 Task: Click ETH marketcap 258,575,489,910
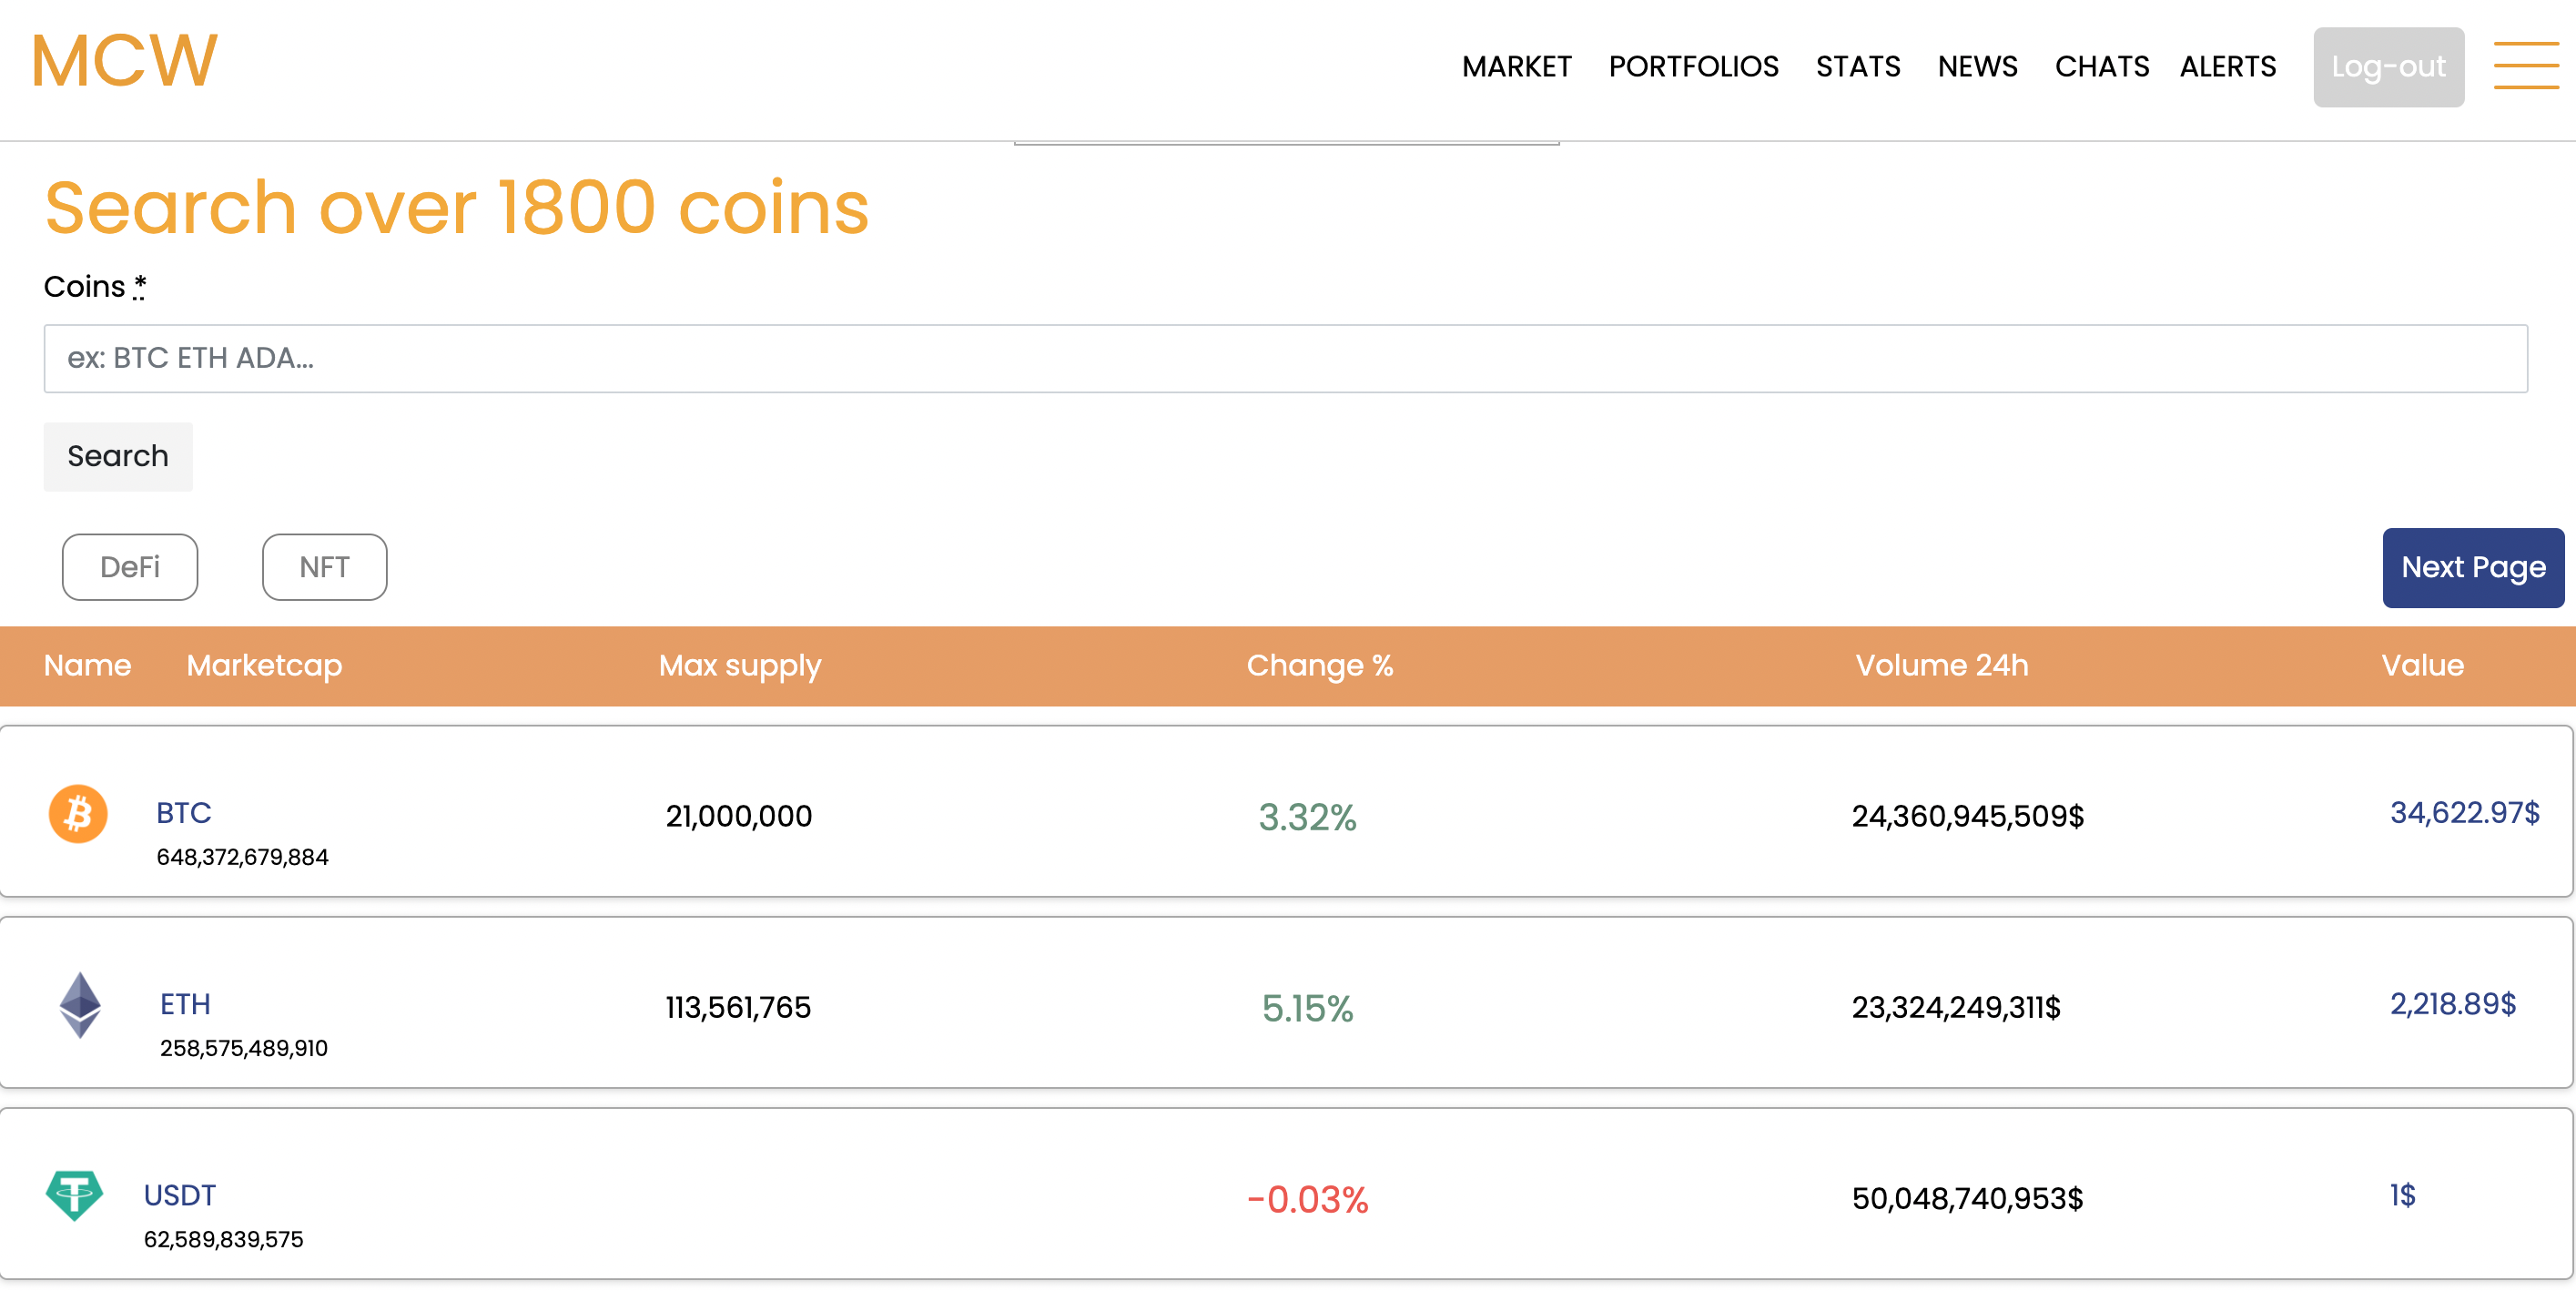point(244,1048)
